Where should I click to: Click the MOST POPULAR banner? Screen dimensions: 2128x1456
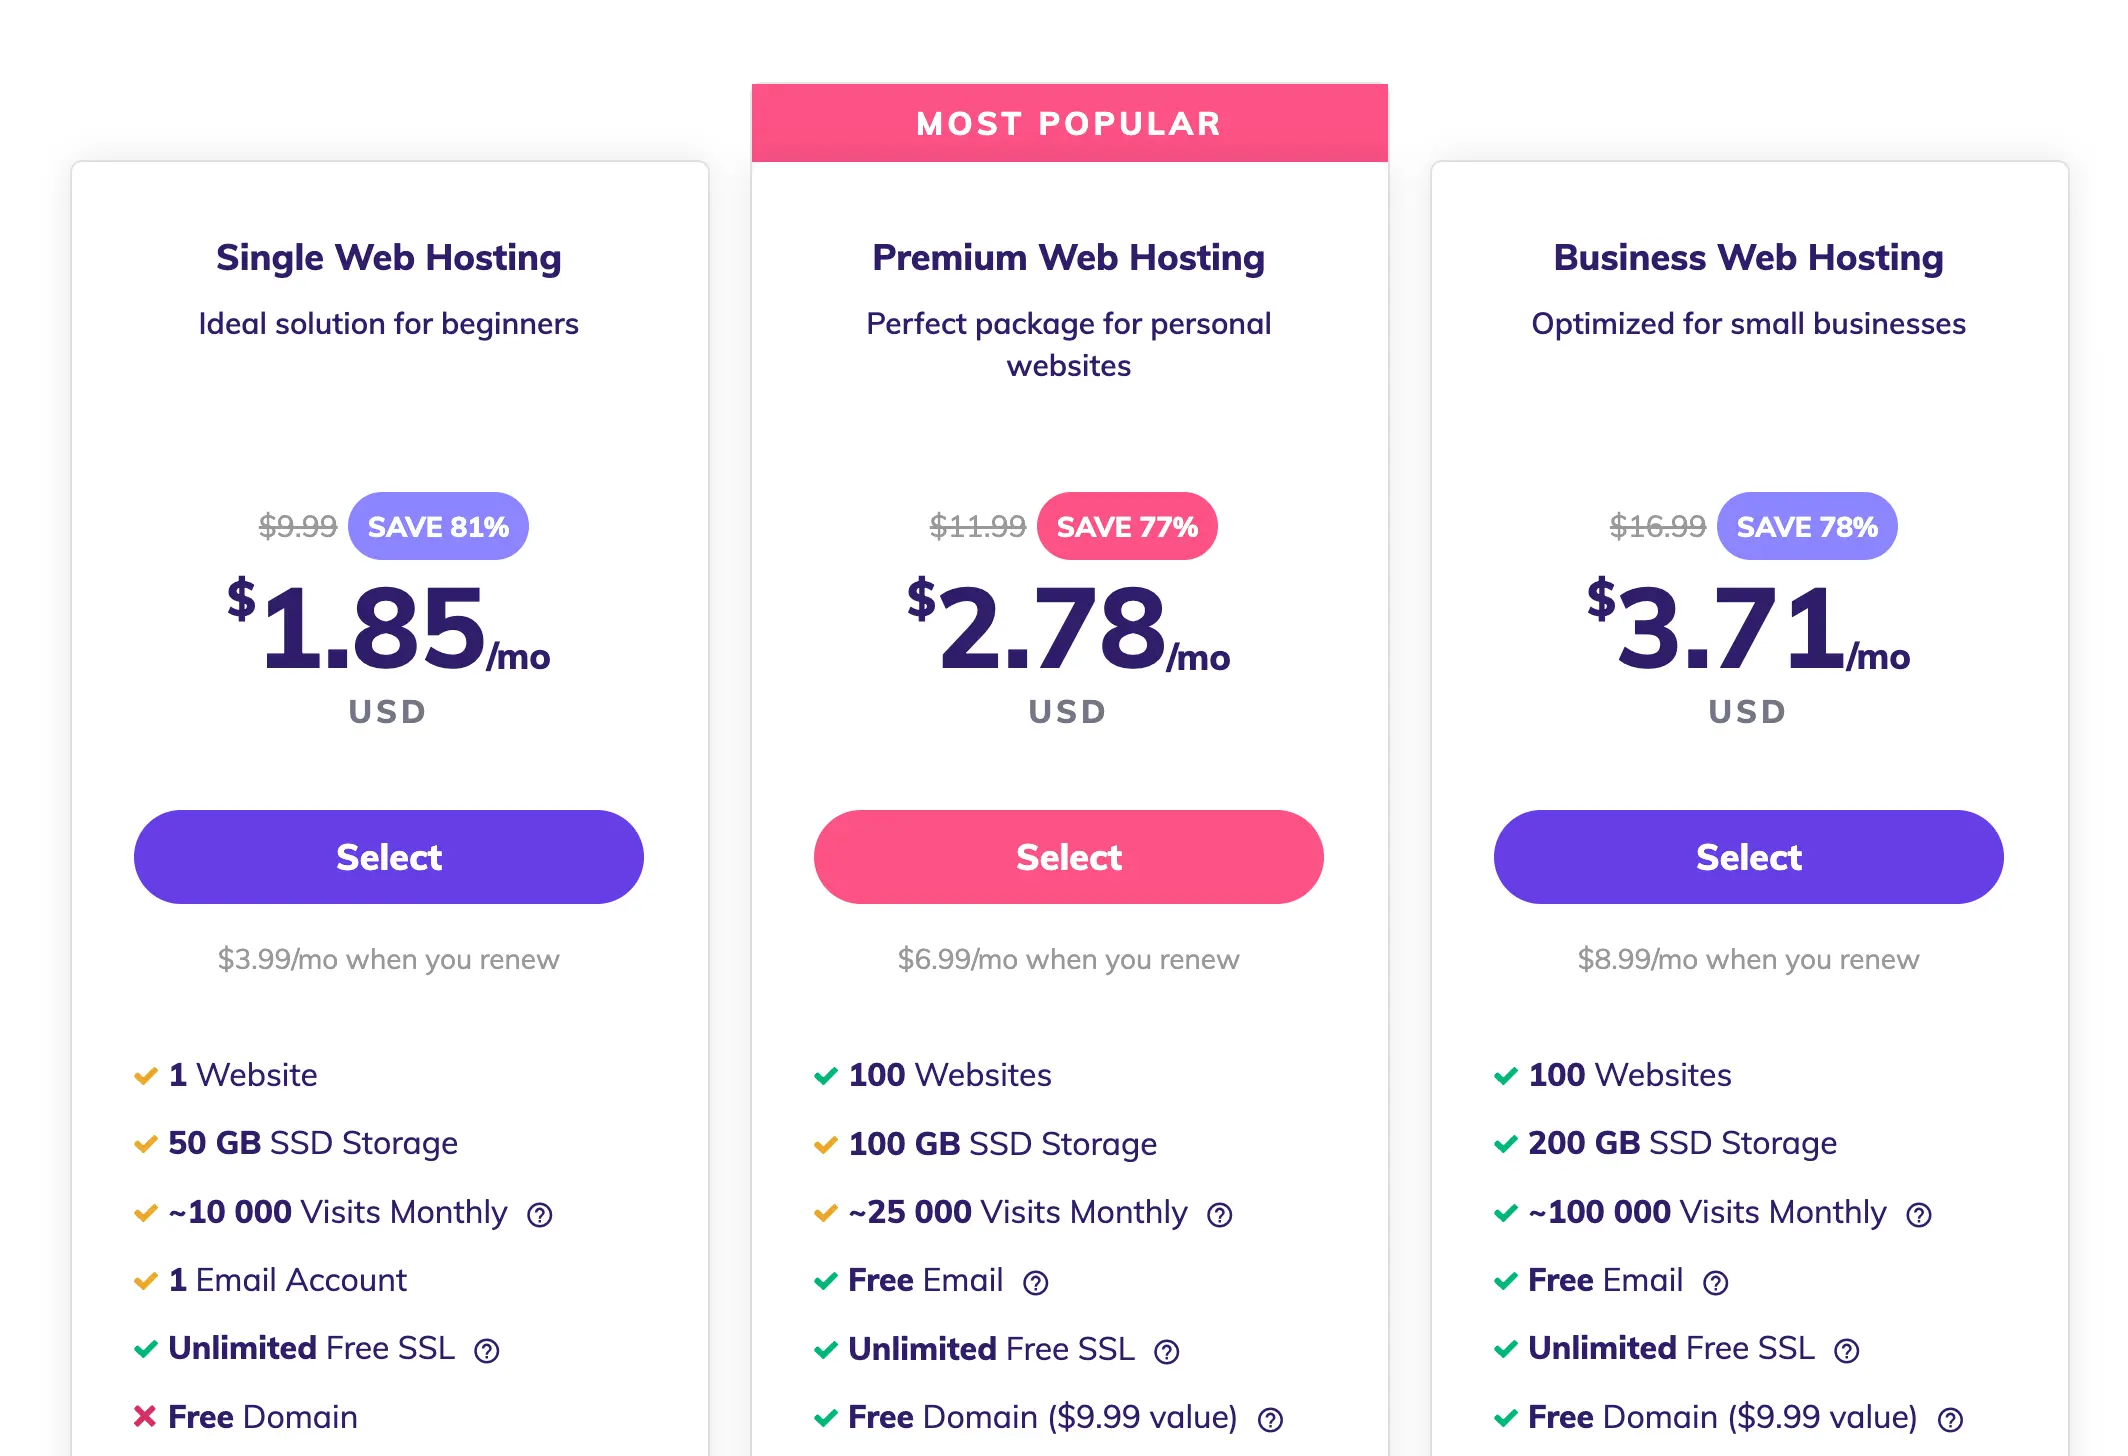[1069, 123]
